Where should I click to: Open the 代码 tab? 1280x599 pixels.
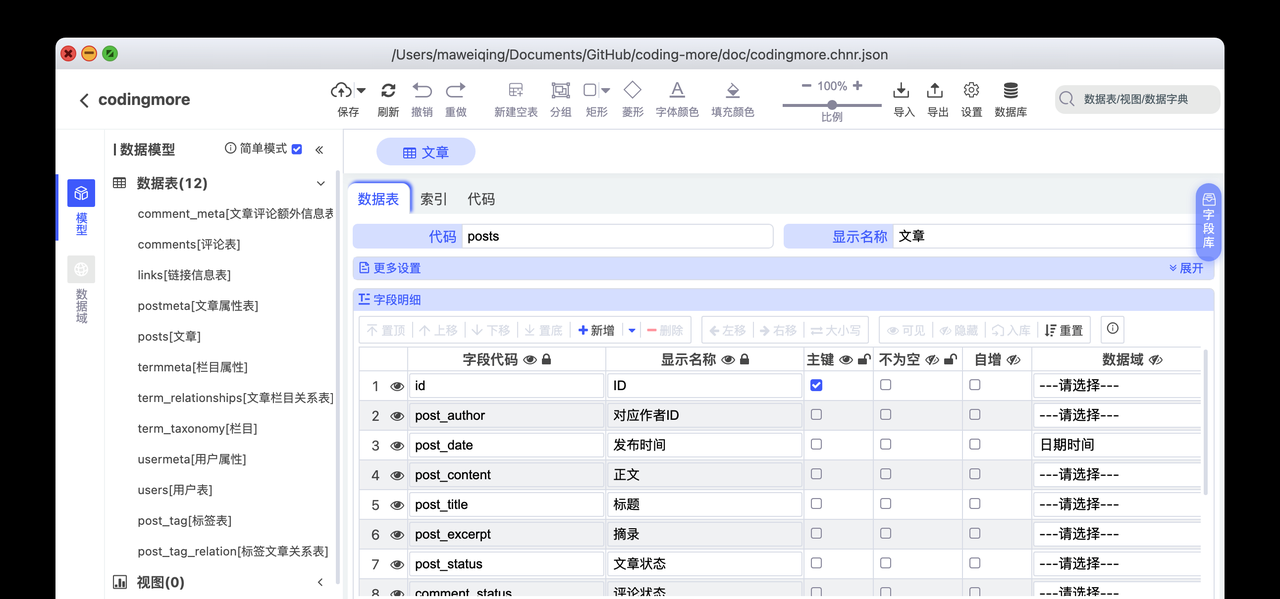pos(481,198)
